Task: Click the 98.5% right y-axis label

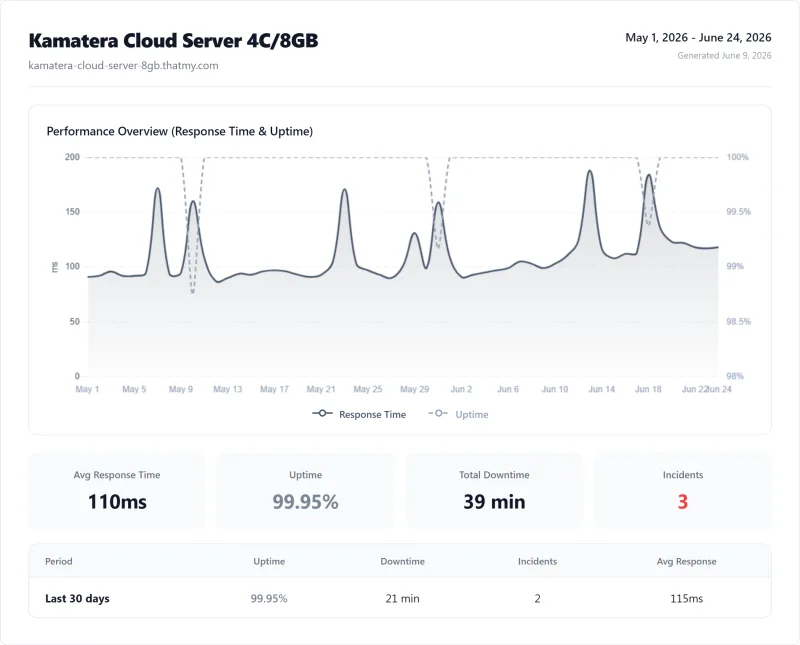Action: click(x=738, y=321)
